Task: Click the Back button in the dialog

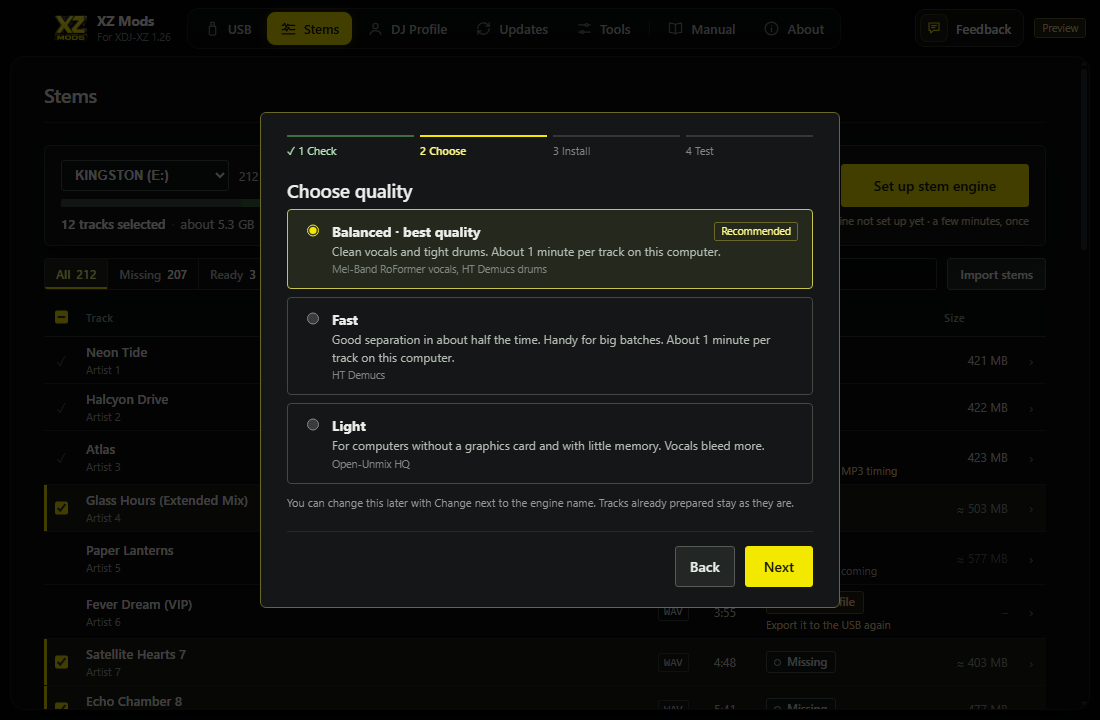Action: 704,566
